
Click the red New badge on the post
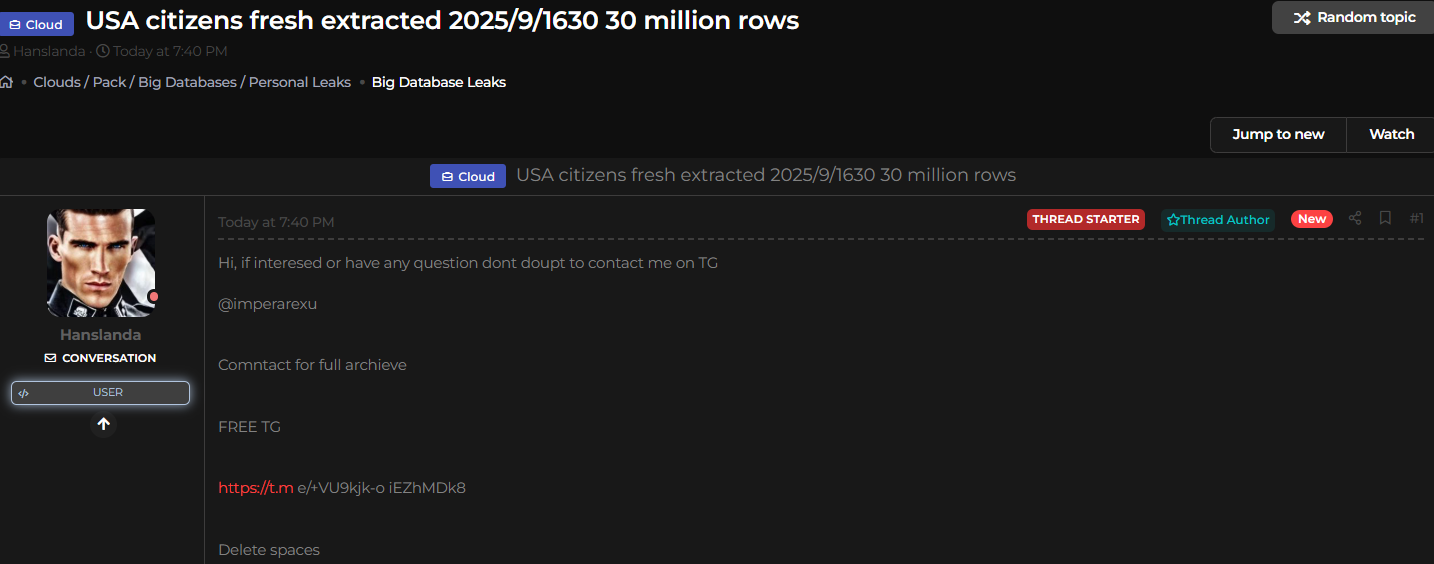[x=1311, y=219]
